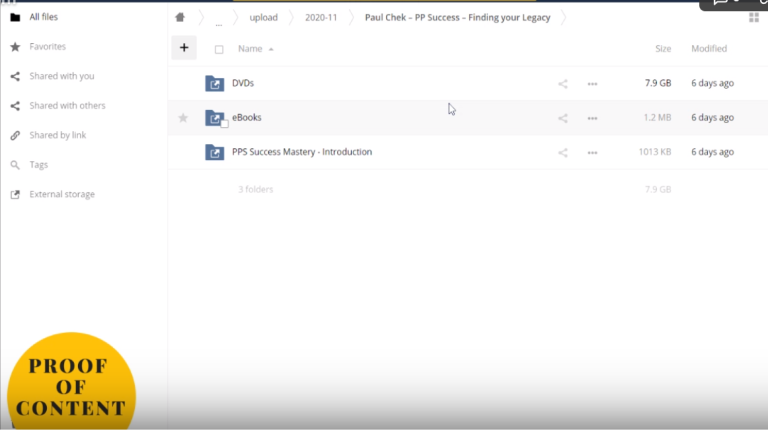Screen dimensions: 768x430
Task: Open DVDs folder name
Action: 243,83
